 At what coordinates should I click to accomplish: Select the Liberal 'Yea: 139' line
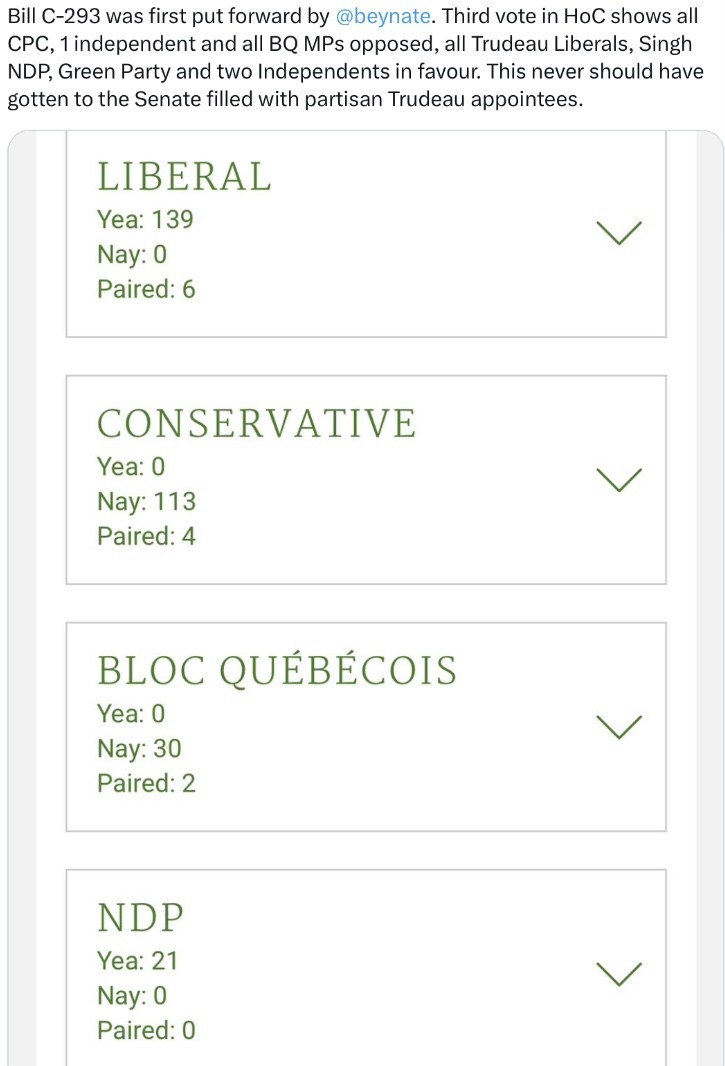(145, 219)
